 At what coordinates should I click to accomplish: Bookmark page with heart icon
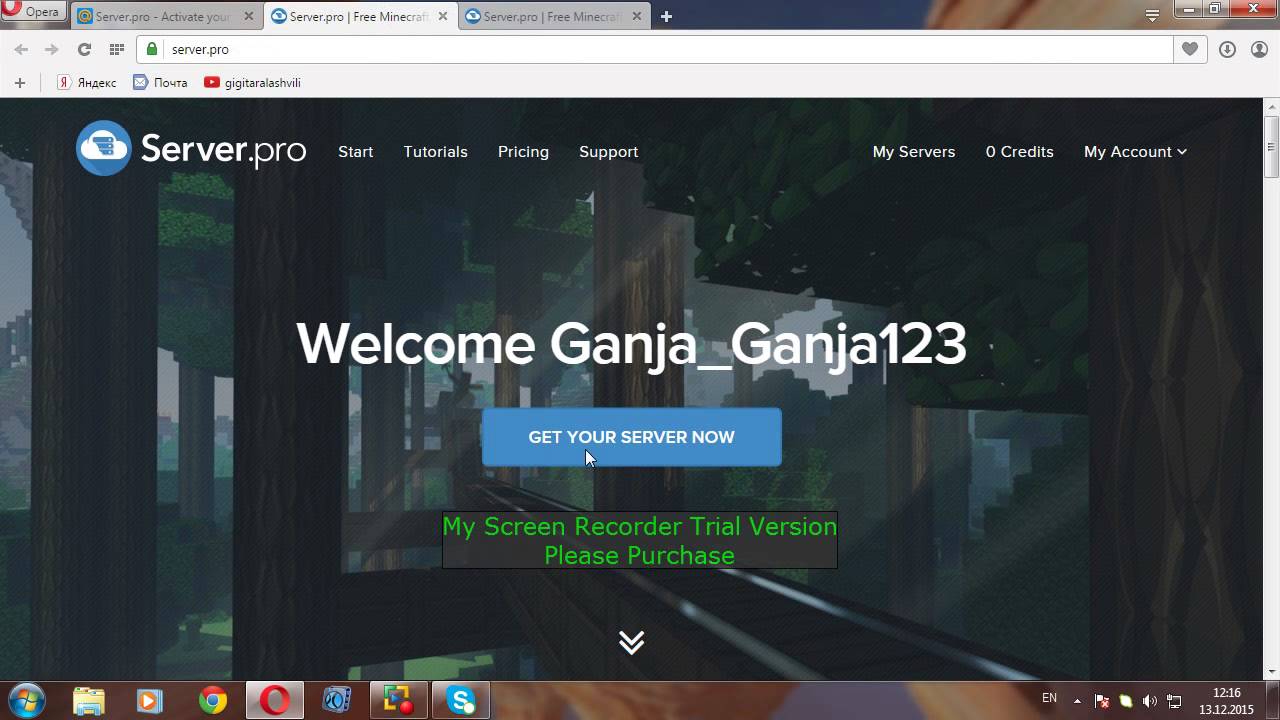pos(1190,49)
